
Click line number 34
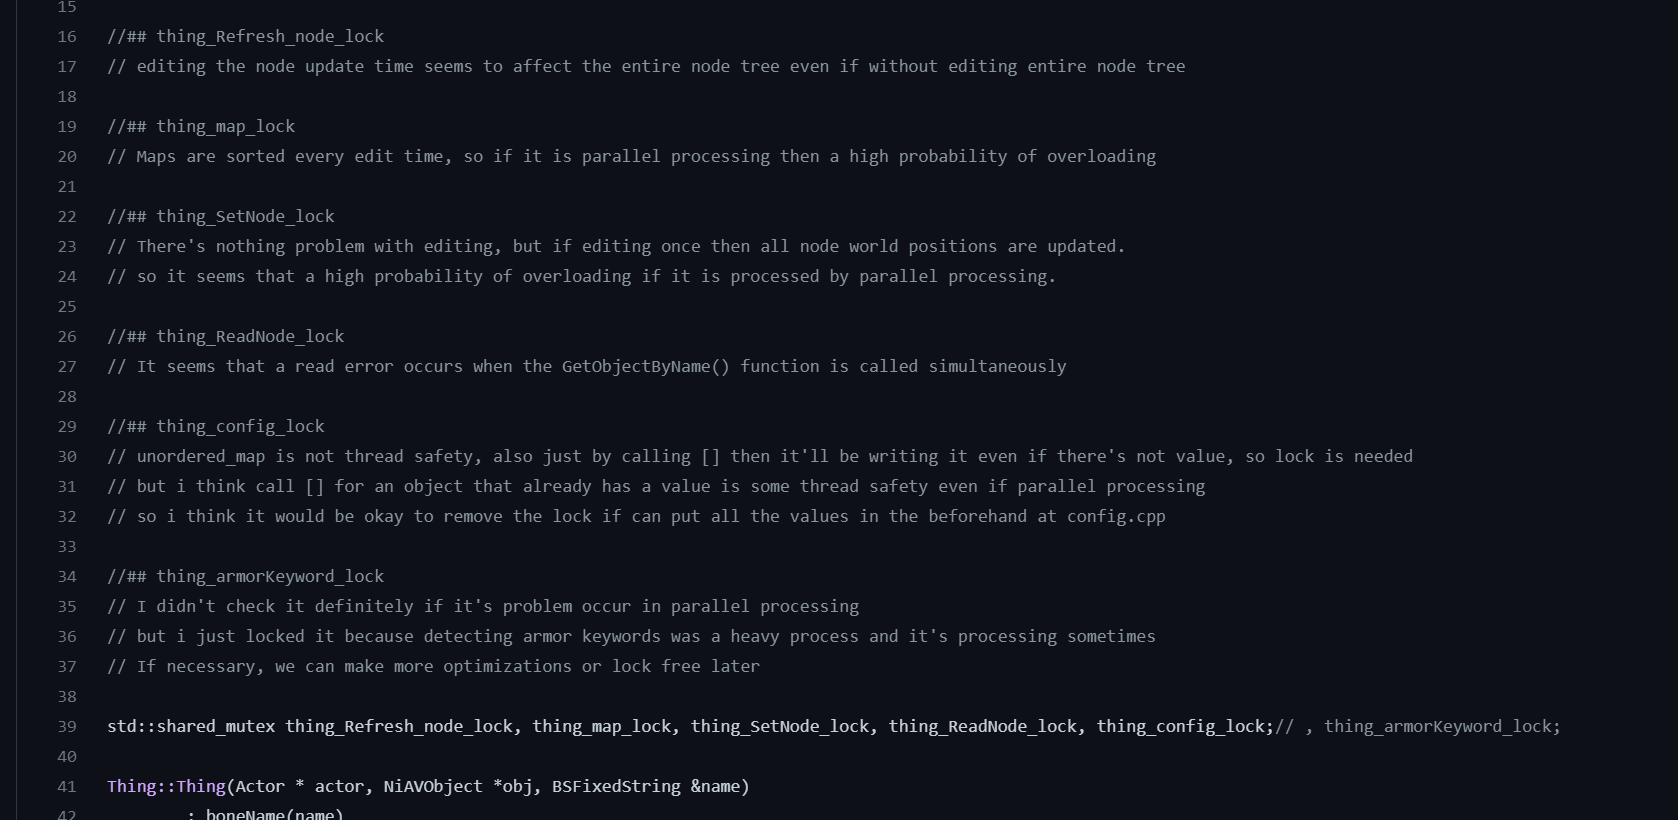click(67, 577)
